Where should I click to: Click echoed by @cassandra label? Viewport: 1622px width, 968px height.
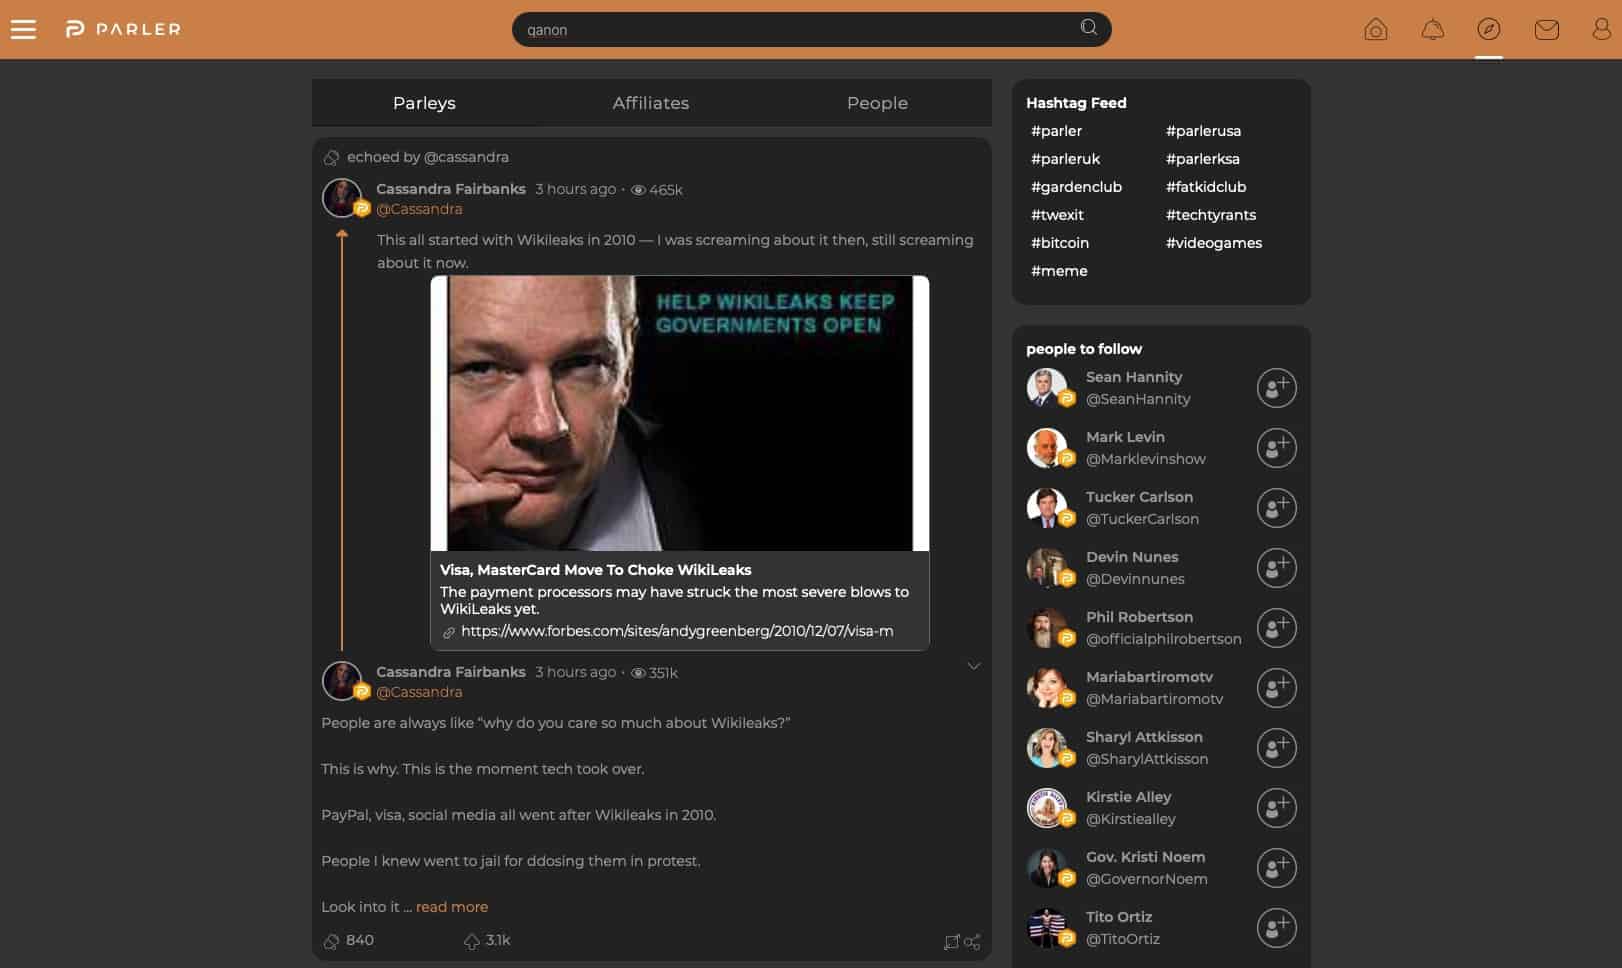point(428,157)
